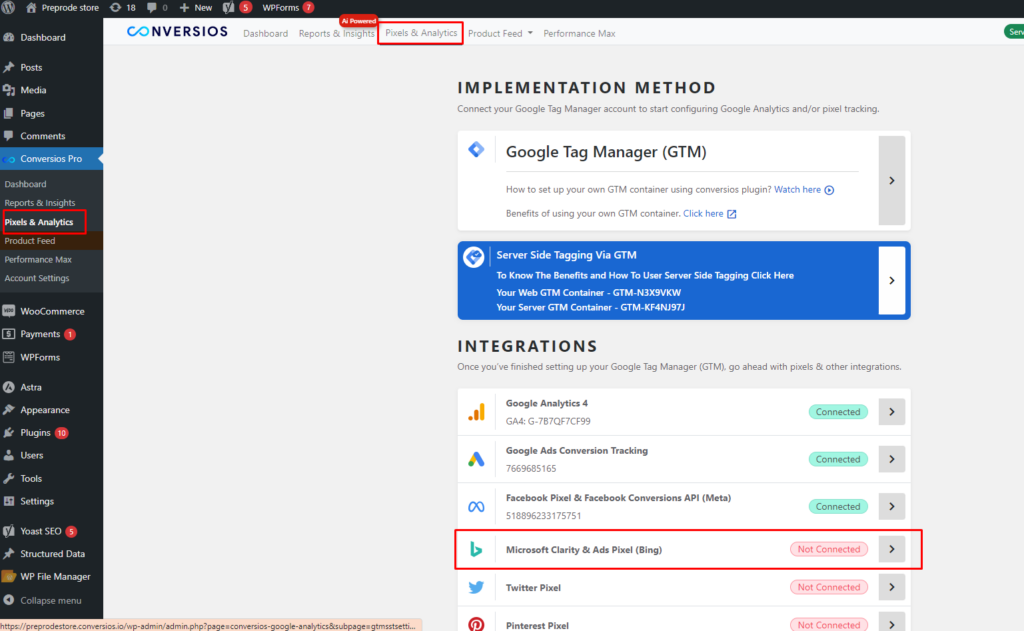Click the Pinterest logo icon

tap(476, 624)
